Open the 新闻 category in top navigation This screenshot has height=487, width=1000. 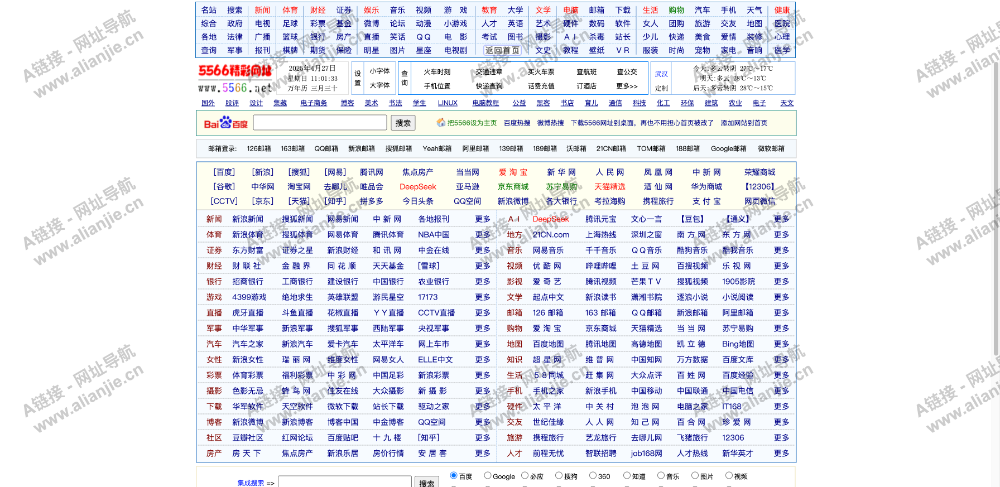tap(262, 10)
